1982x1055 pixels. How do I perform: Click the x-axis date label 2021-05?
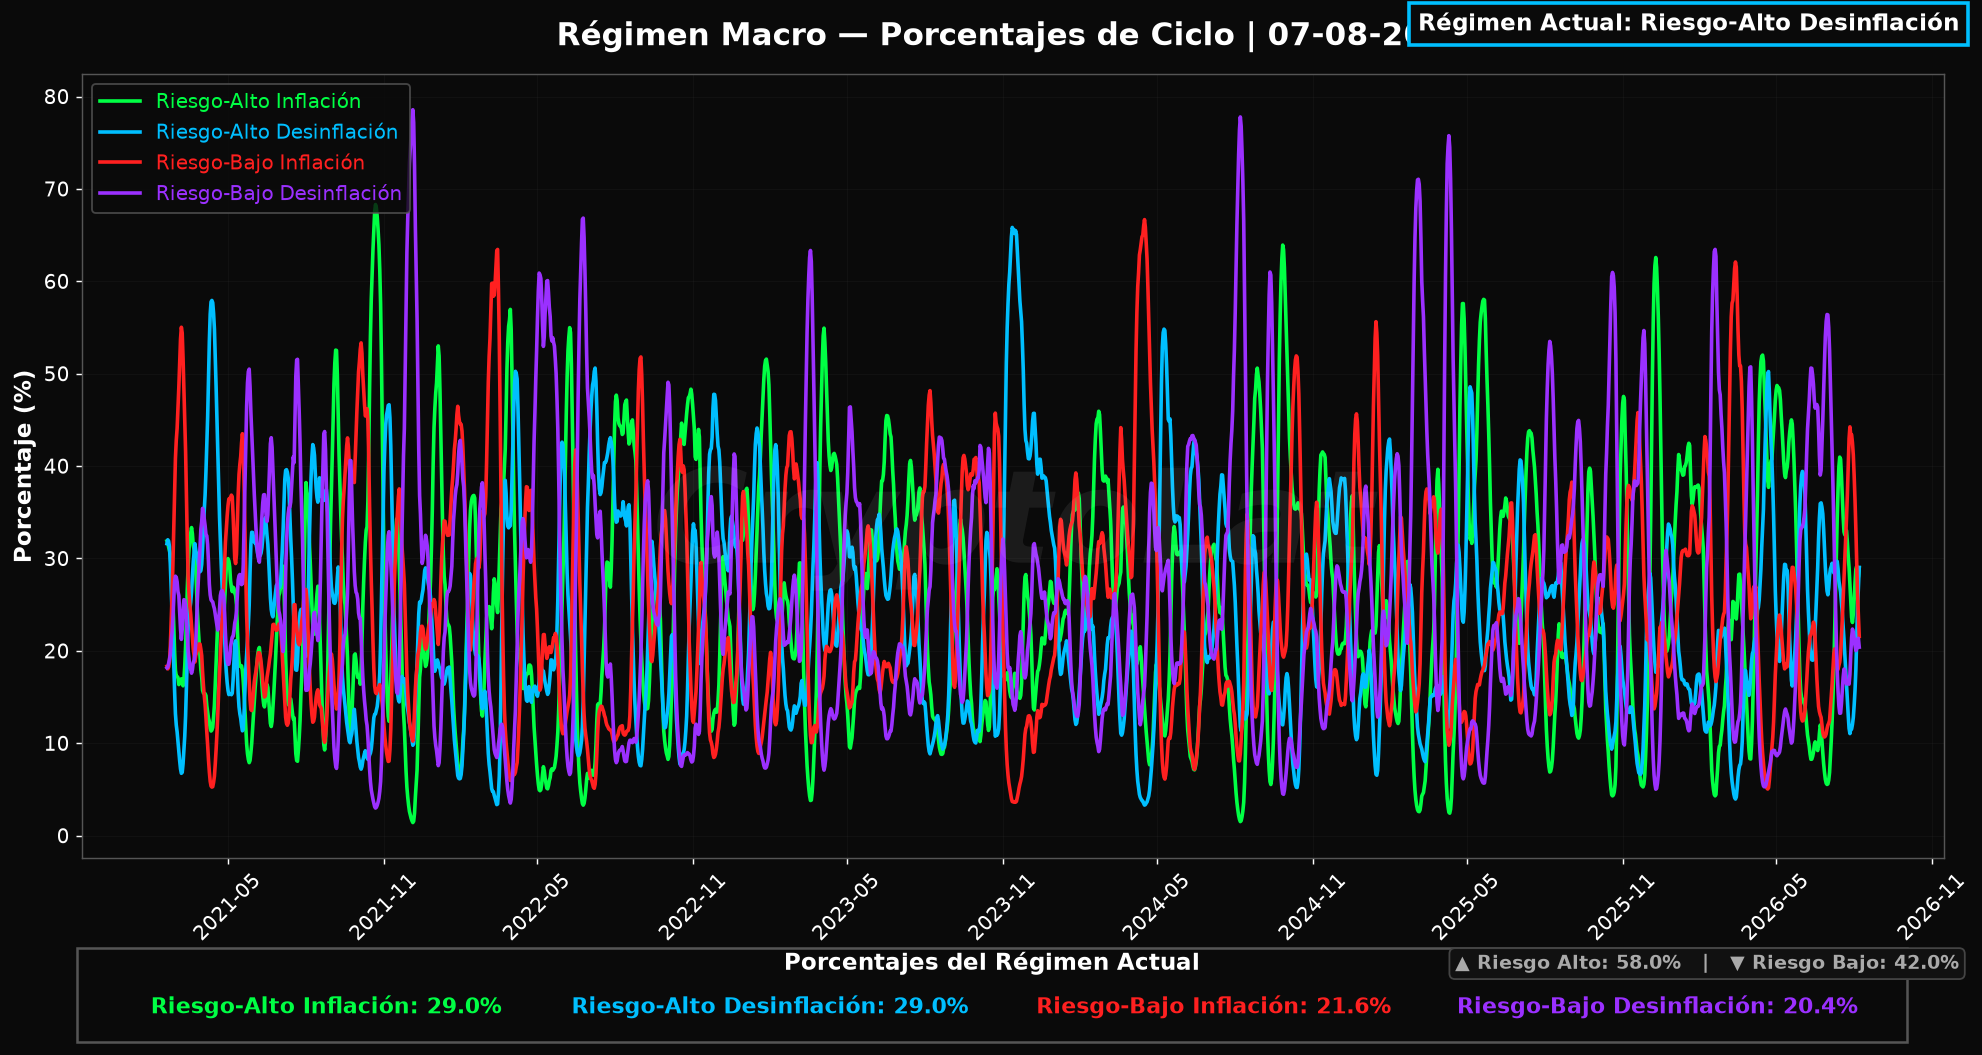click(226, 907)
